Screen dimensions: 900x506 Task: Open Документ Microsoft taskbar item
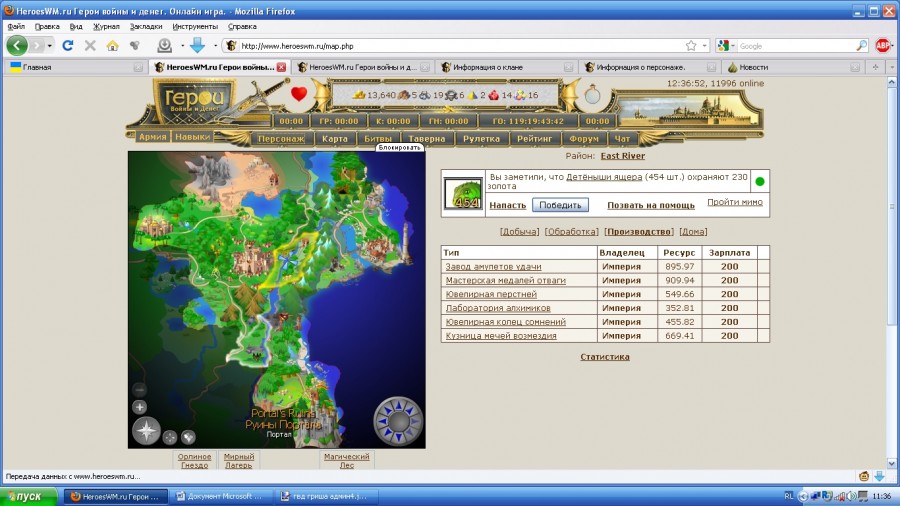[x=219, y=496]
